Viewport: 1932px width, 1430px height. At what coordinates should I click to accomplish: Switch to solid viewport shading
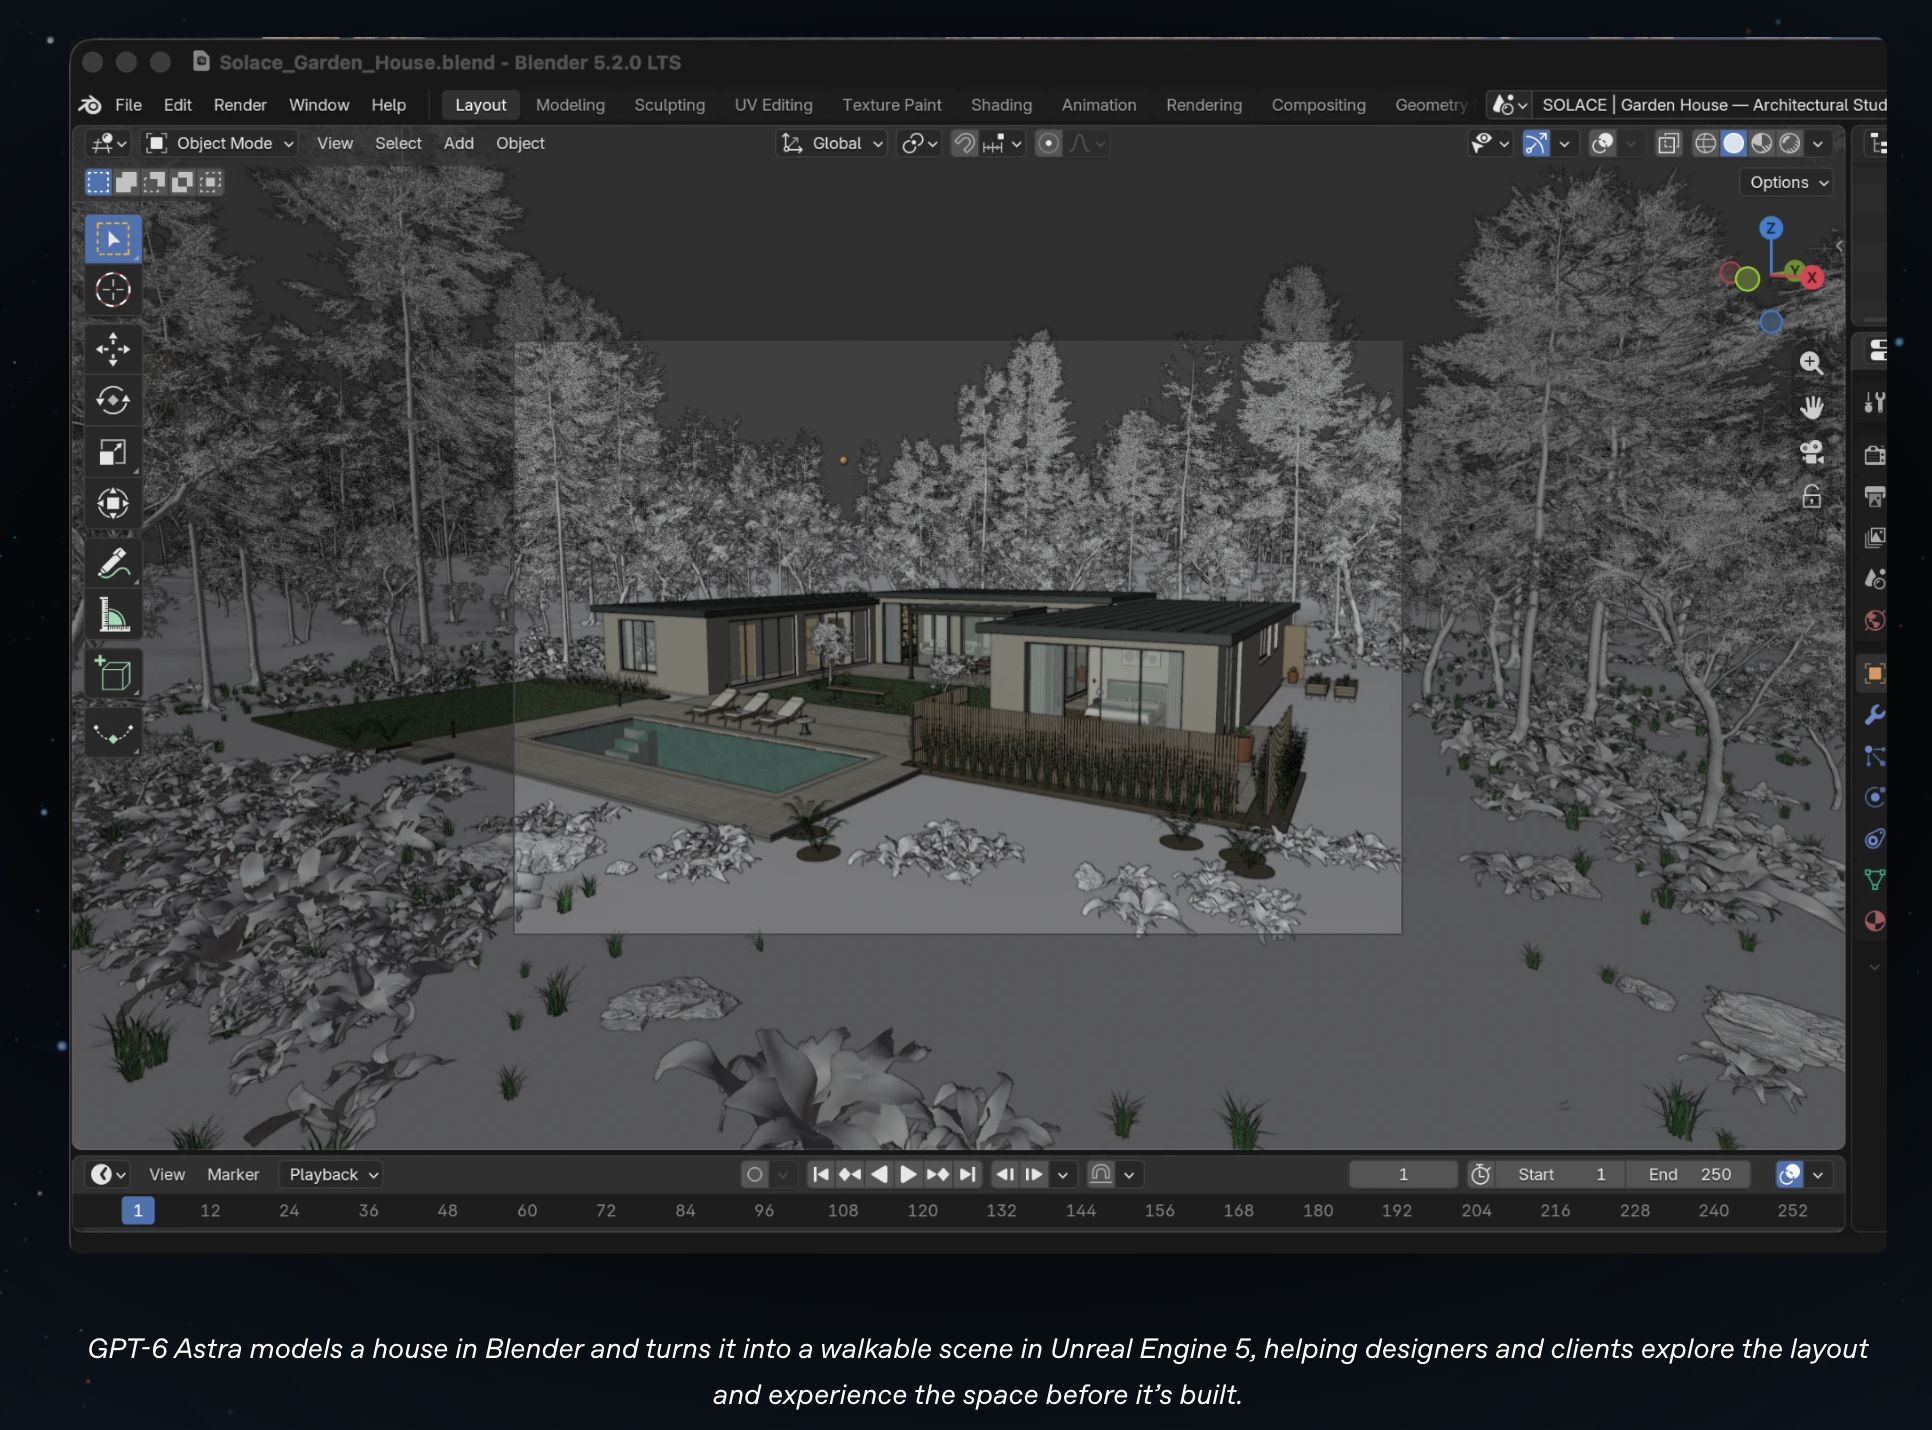(x=1734, y=143)
